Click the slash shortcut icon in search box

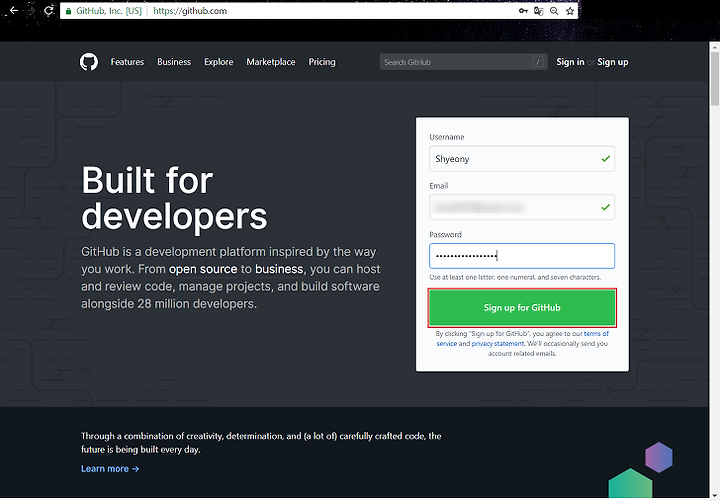coord(537,62)
